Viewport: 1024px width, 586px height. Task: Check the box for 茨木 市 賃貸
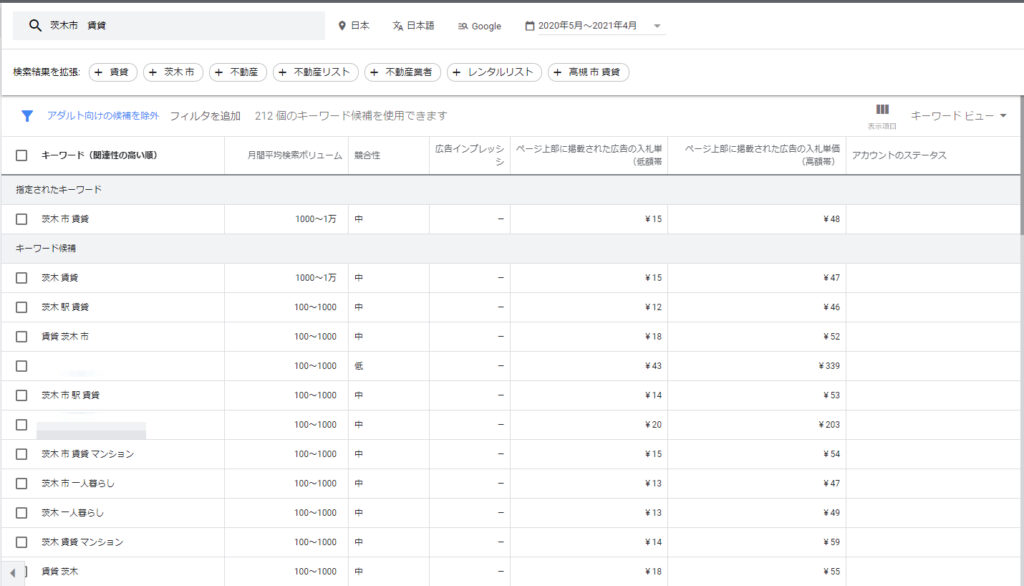pyautogui.click(x=22, y=219)
